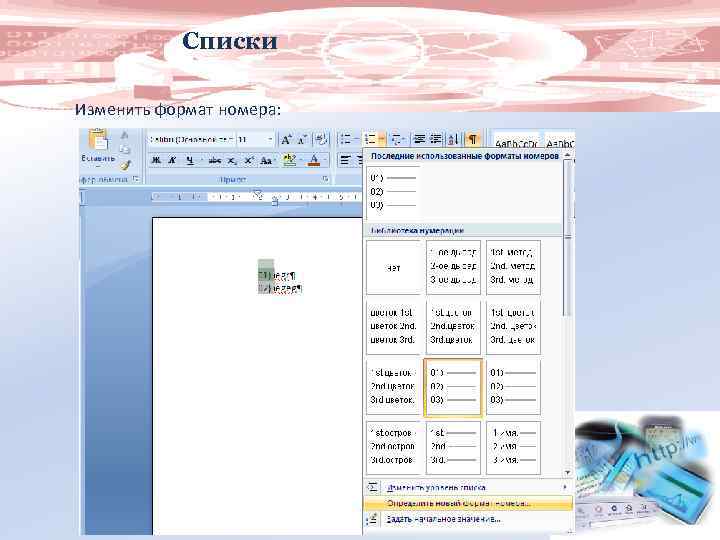Select the '1st.остров' numbering format
720x540 pixels.
393,447
